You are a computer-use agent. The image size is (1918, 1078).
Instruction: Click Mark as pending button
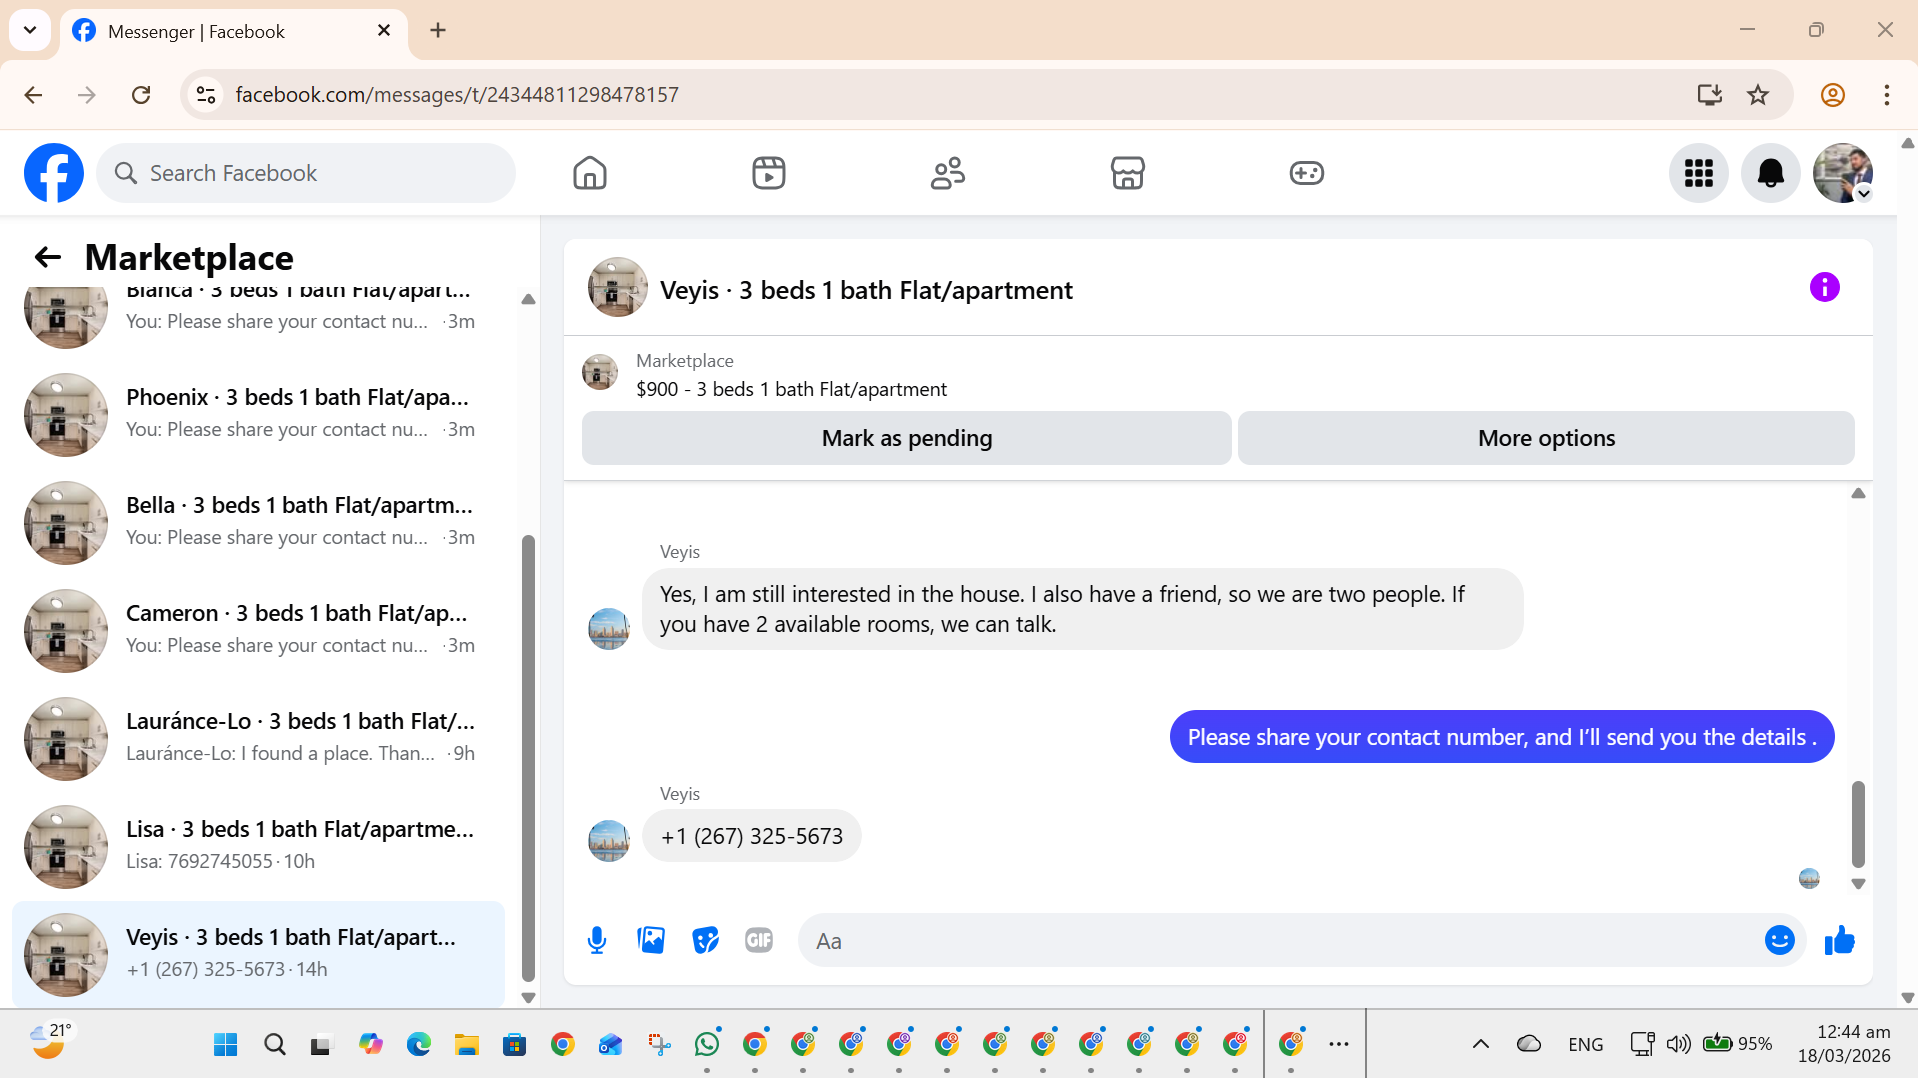pos(907,438)
